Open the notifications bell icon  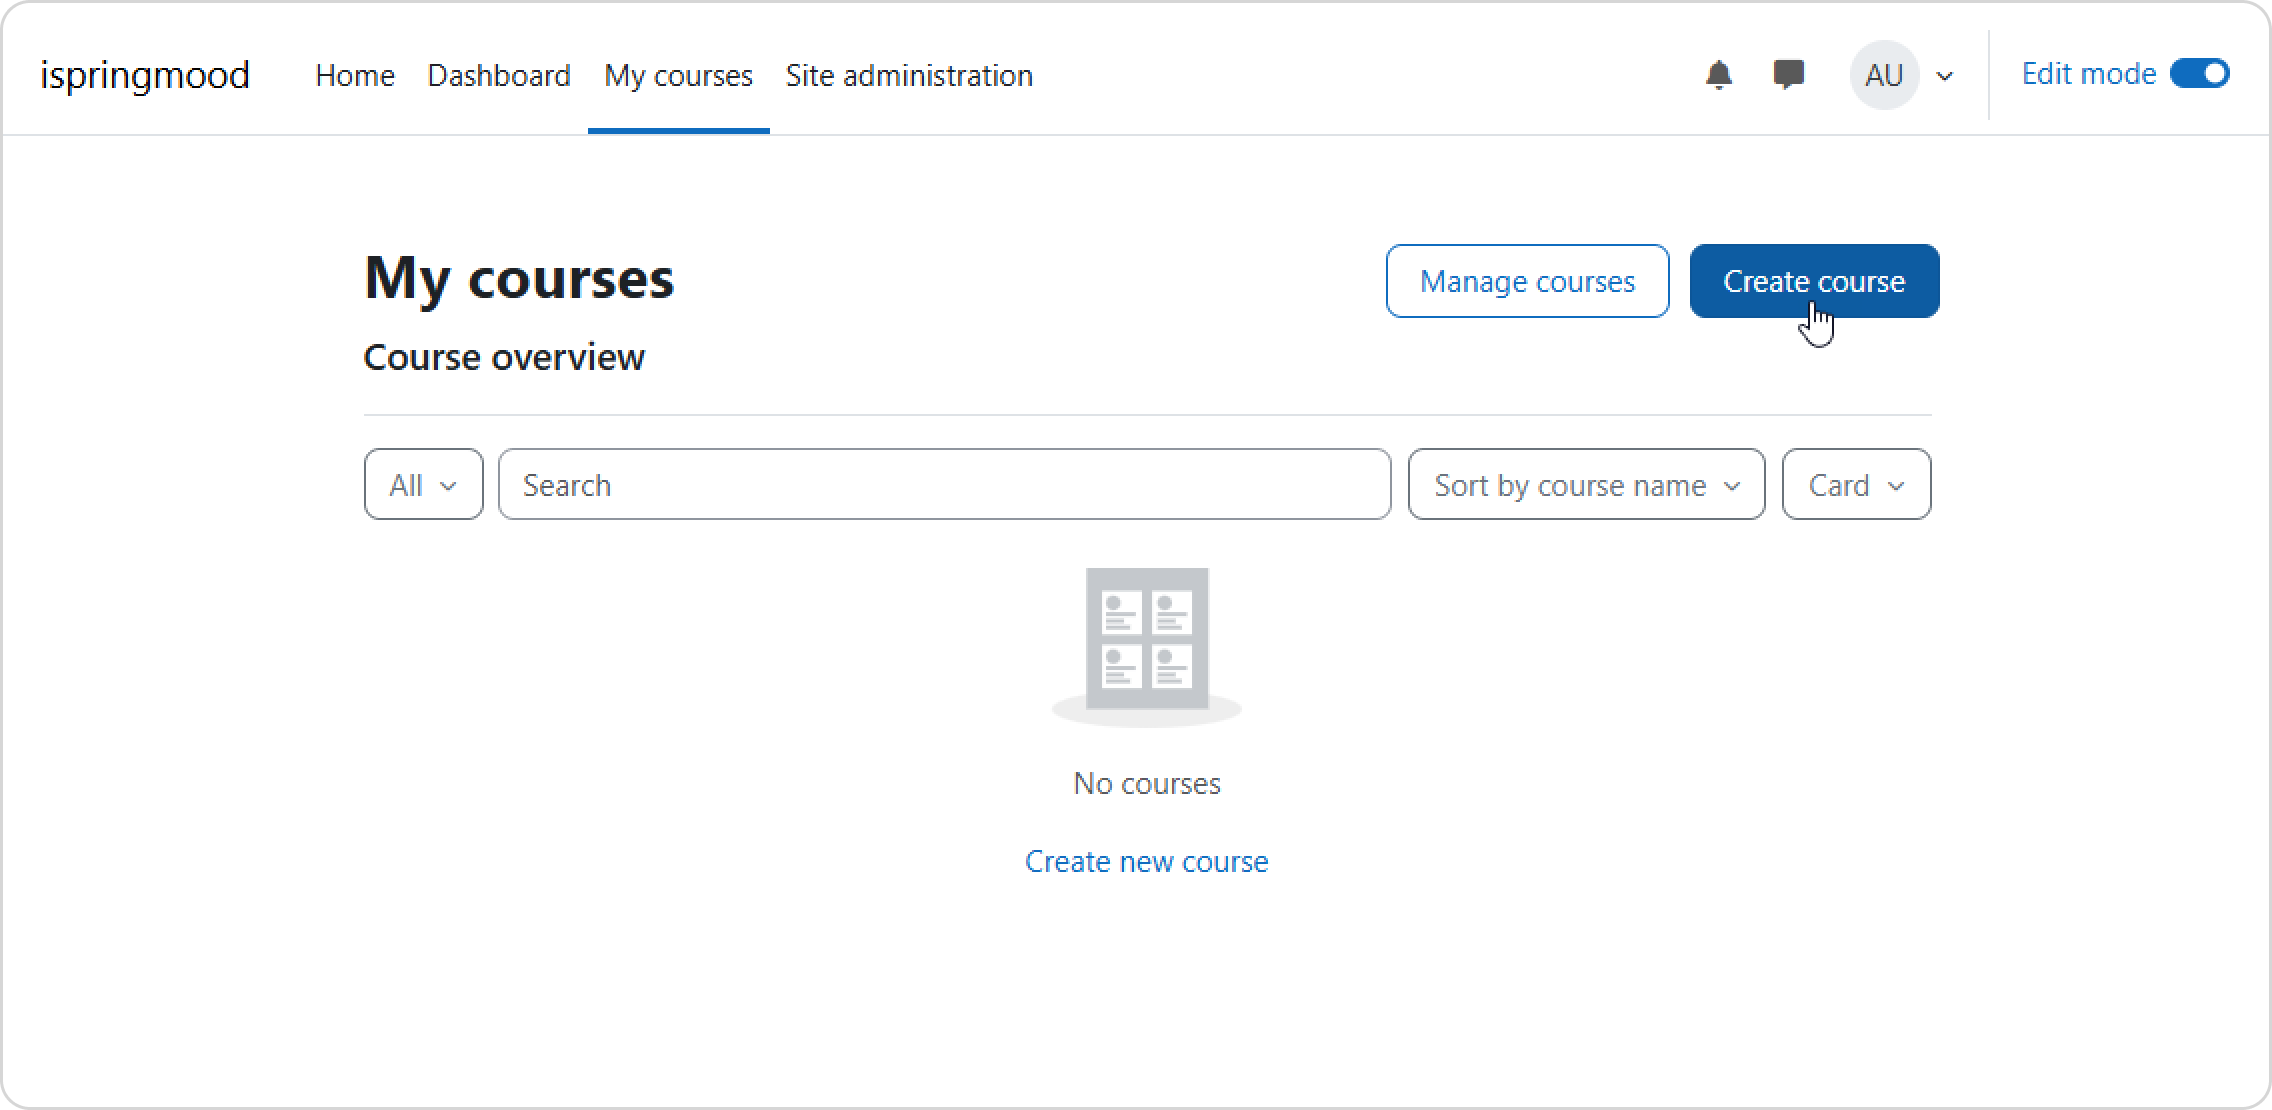pyautogui.click(x=1718, y=75)
